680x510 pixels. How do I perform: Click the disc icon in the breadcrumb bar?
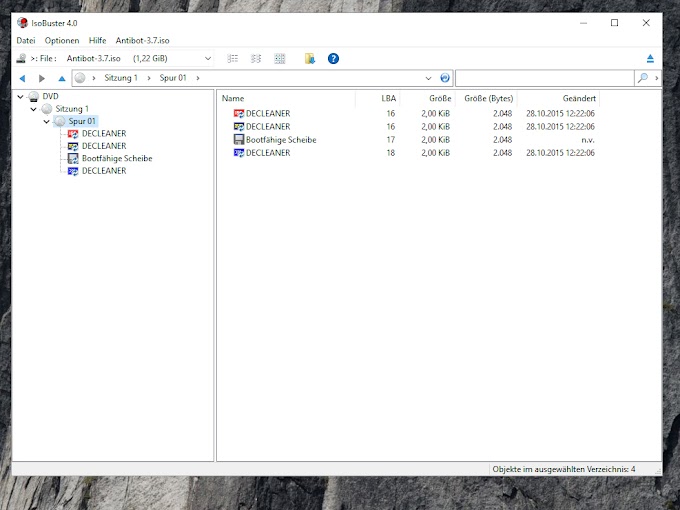click(80, 78)
